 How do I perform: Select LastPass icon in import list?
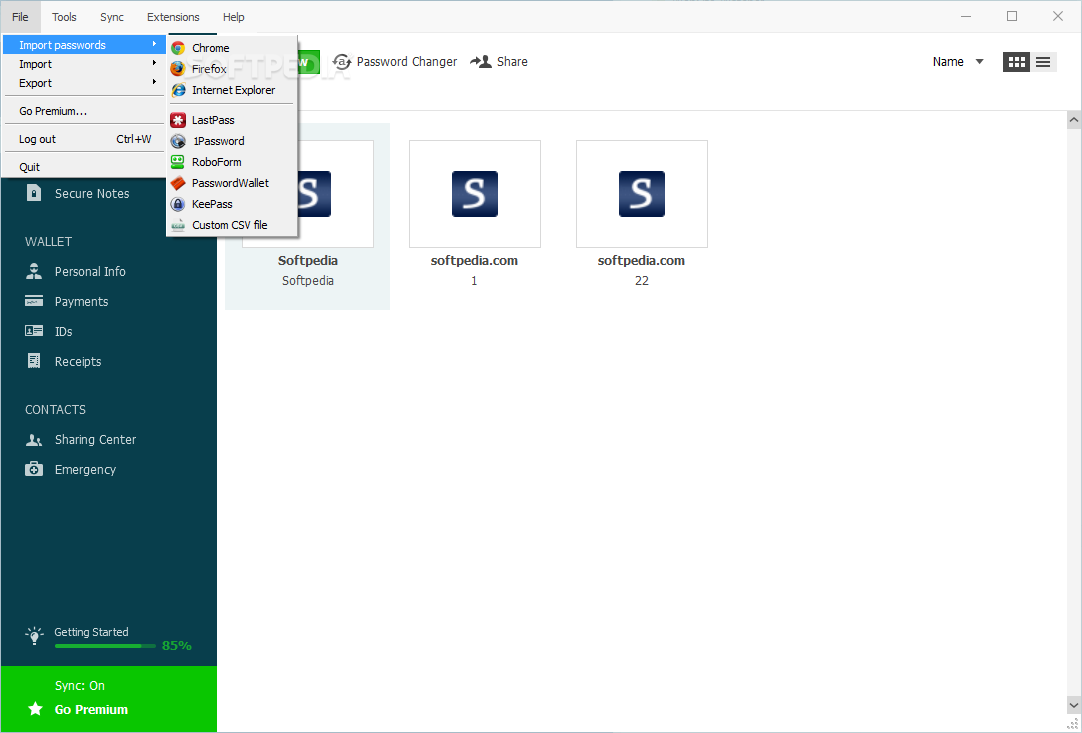178,120
